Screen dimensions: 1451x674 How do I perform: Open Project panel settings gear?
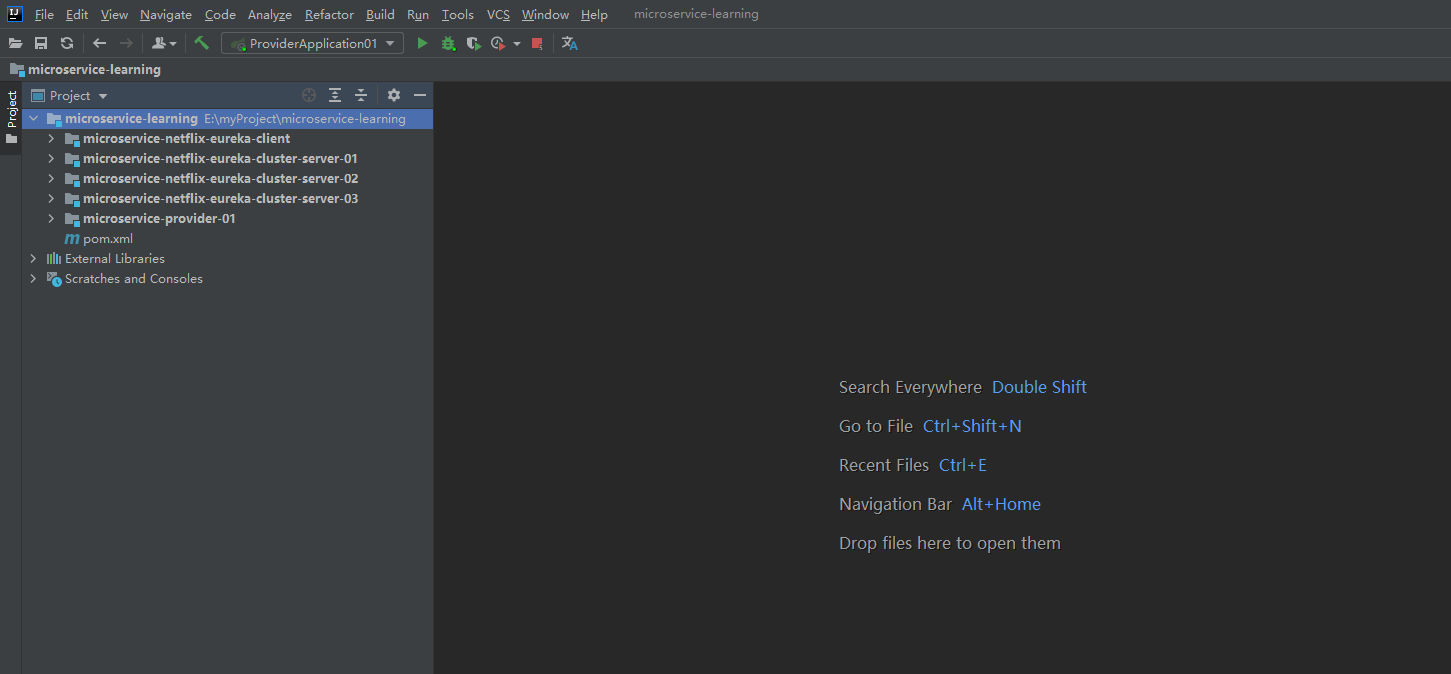tap(394, 95)
